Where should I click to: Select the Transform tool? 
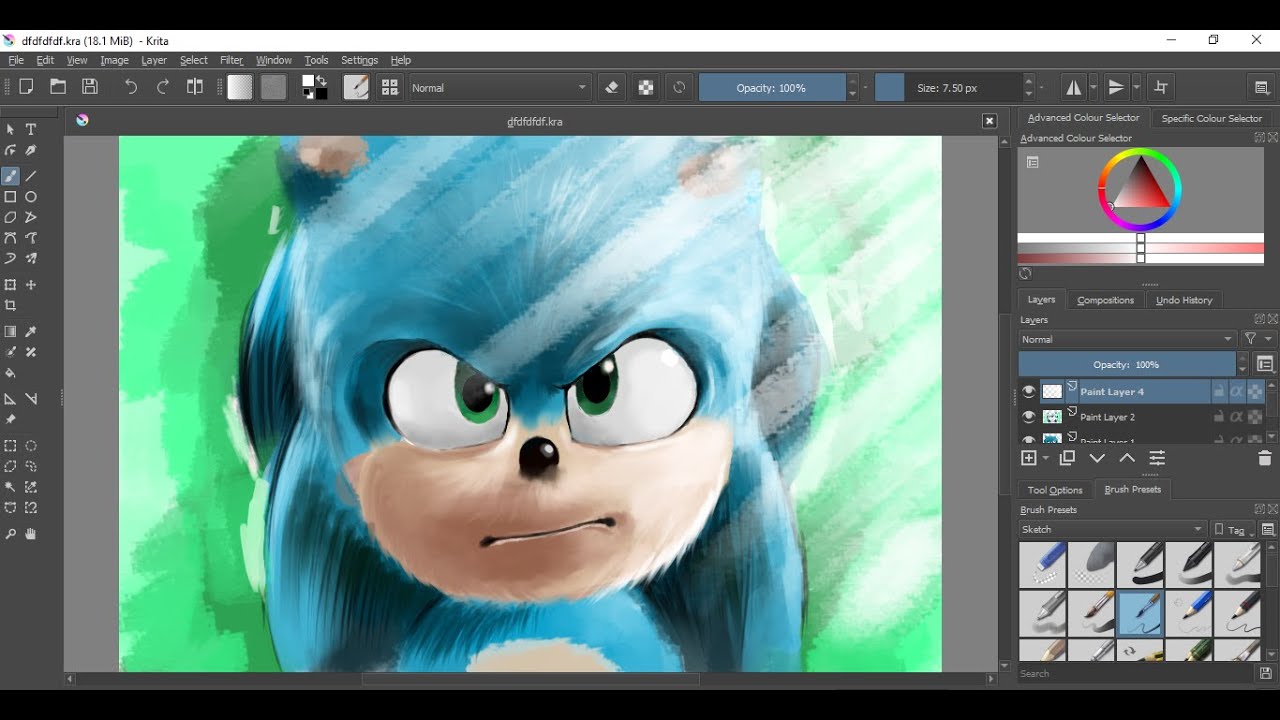(11, 285)
